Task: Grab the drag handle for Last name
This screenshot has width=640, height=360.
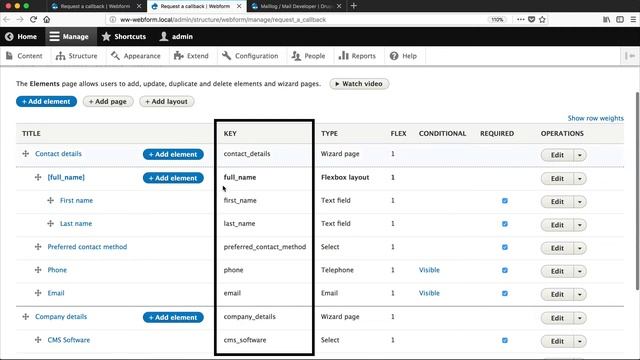Action: pos(51,224)
